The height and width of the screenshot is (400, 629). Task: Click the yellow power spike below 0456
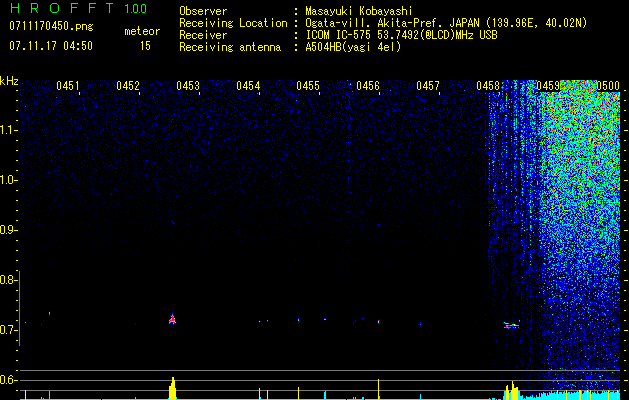click(378, 389)
